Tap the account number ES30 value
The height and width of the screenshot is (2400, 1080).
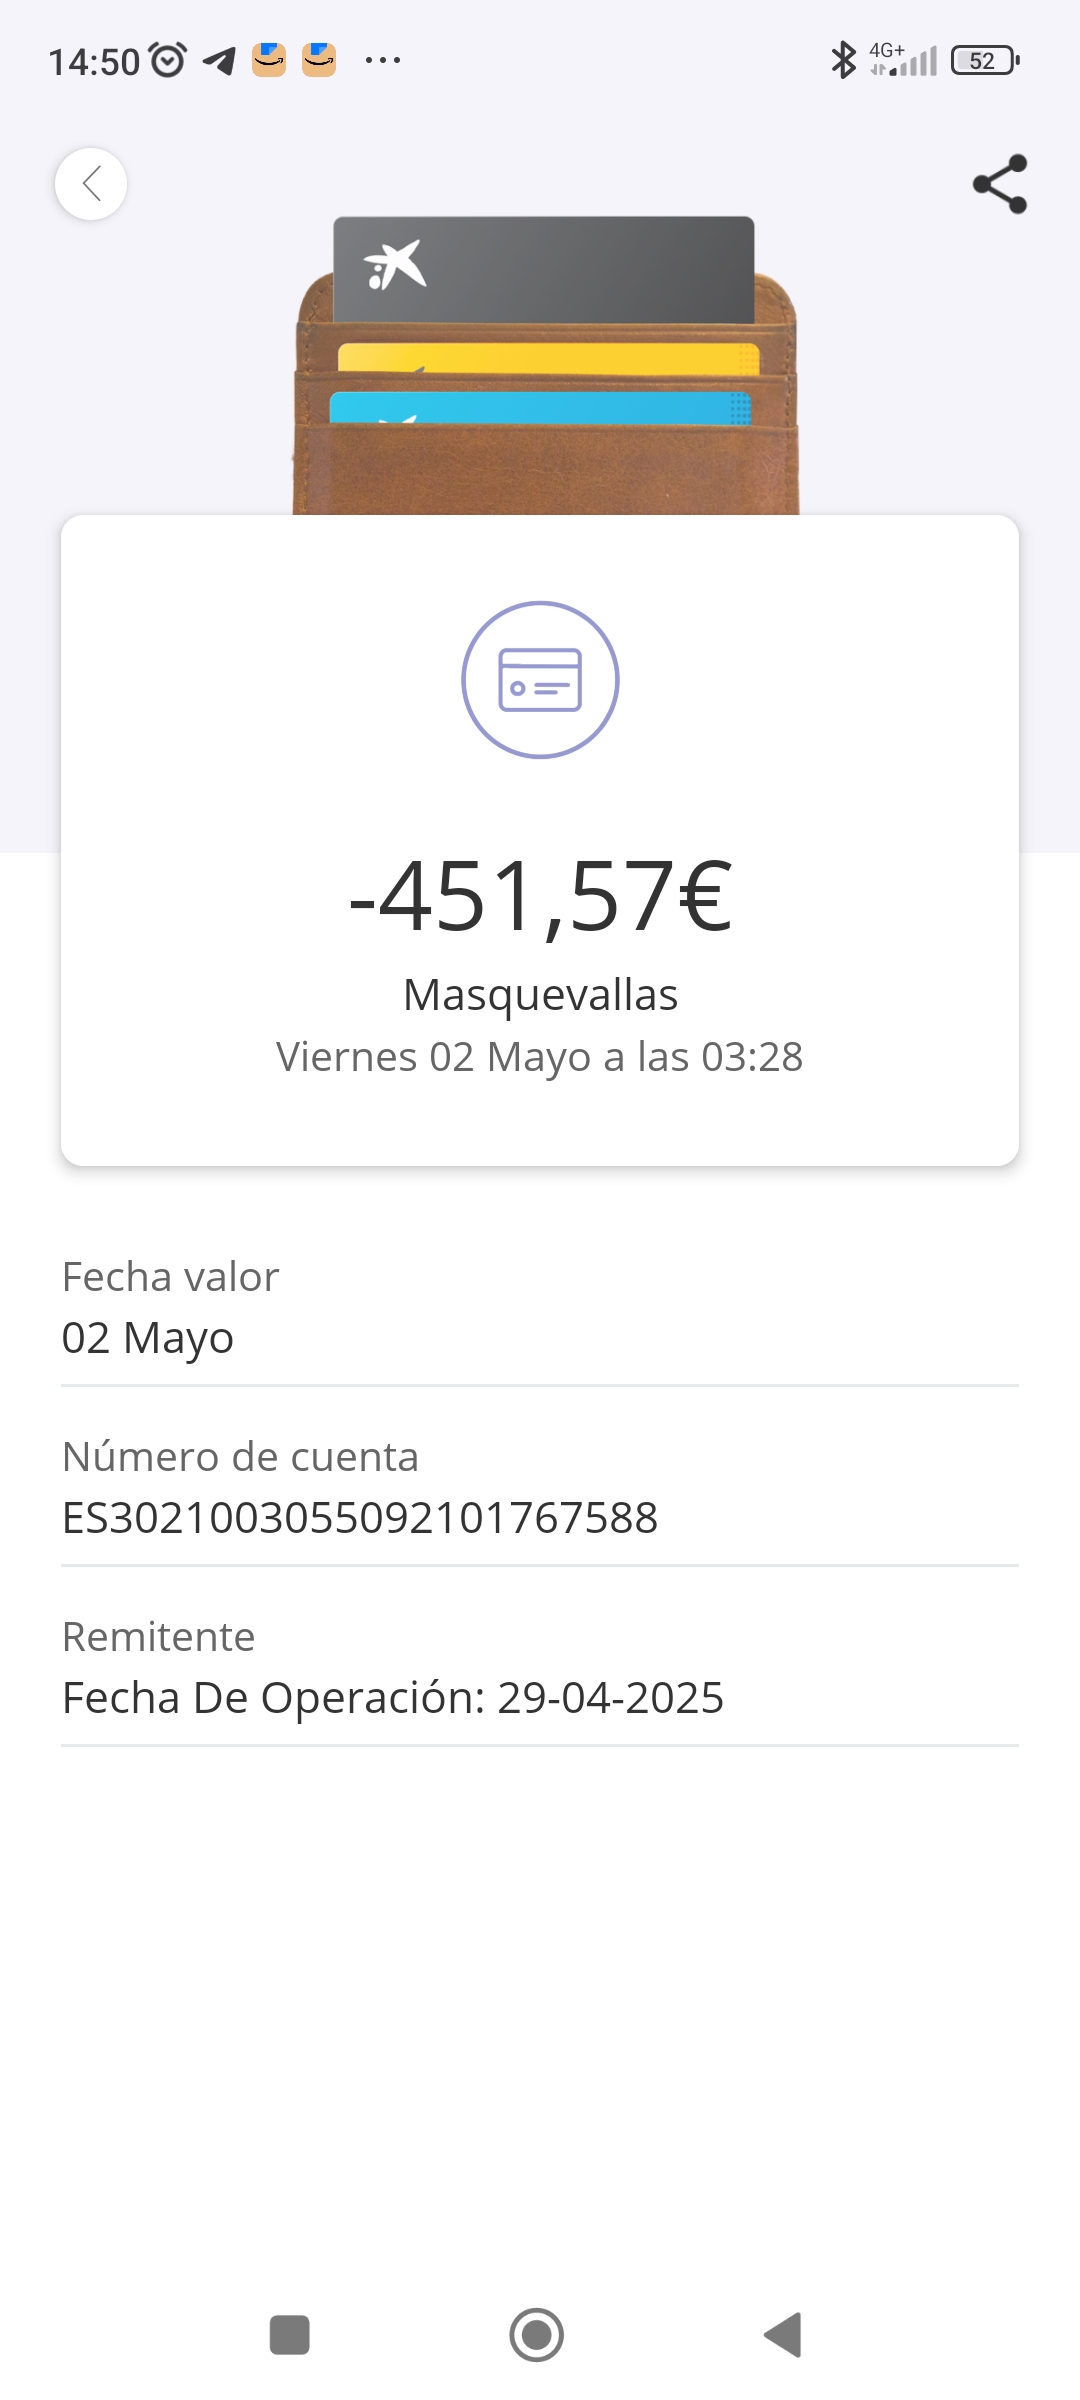pyautogui.click(x=360, y=1518)
